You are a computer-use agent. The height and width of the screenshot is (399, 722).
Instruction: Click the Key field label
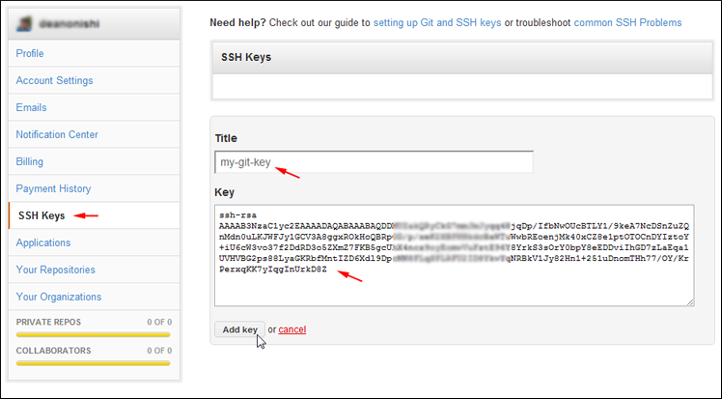click(224, 192)
